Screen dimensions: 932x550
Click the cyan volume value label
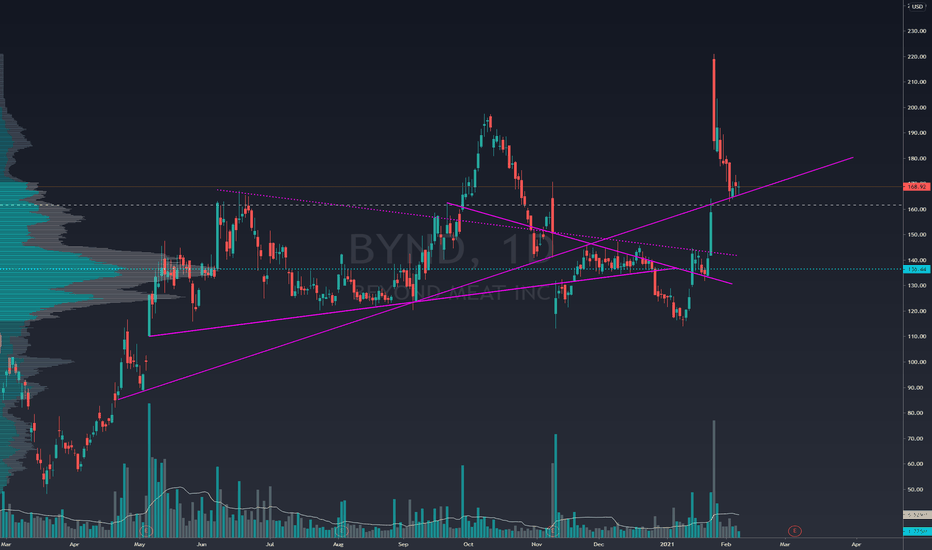917,530
